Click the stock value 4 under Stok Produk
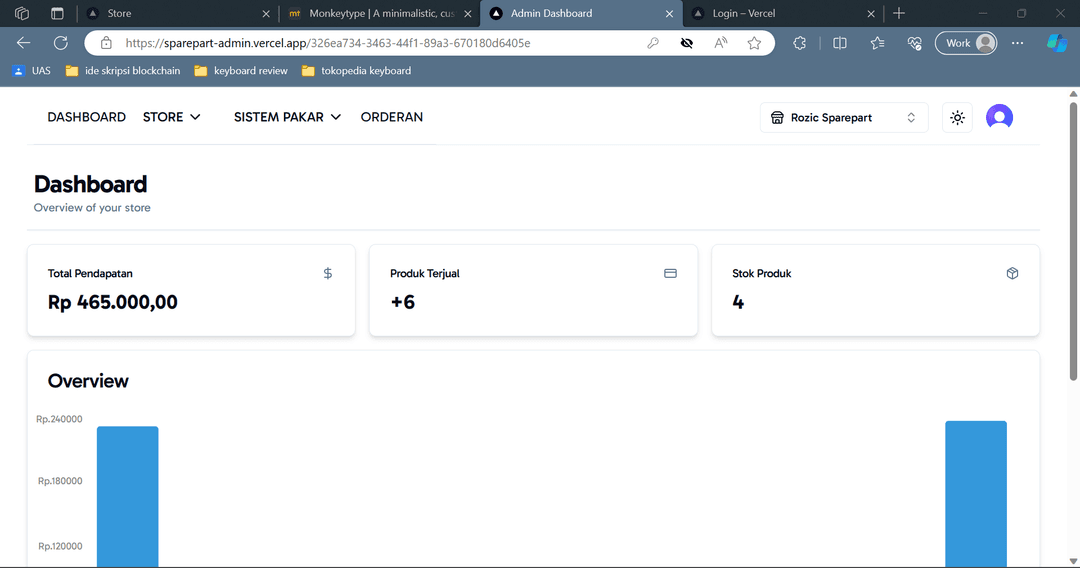Screen dimensions: 1080x568 coord(738,302)
